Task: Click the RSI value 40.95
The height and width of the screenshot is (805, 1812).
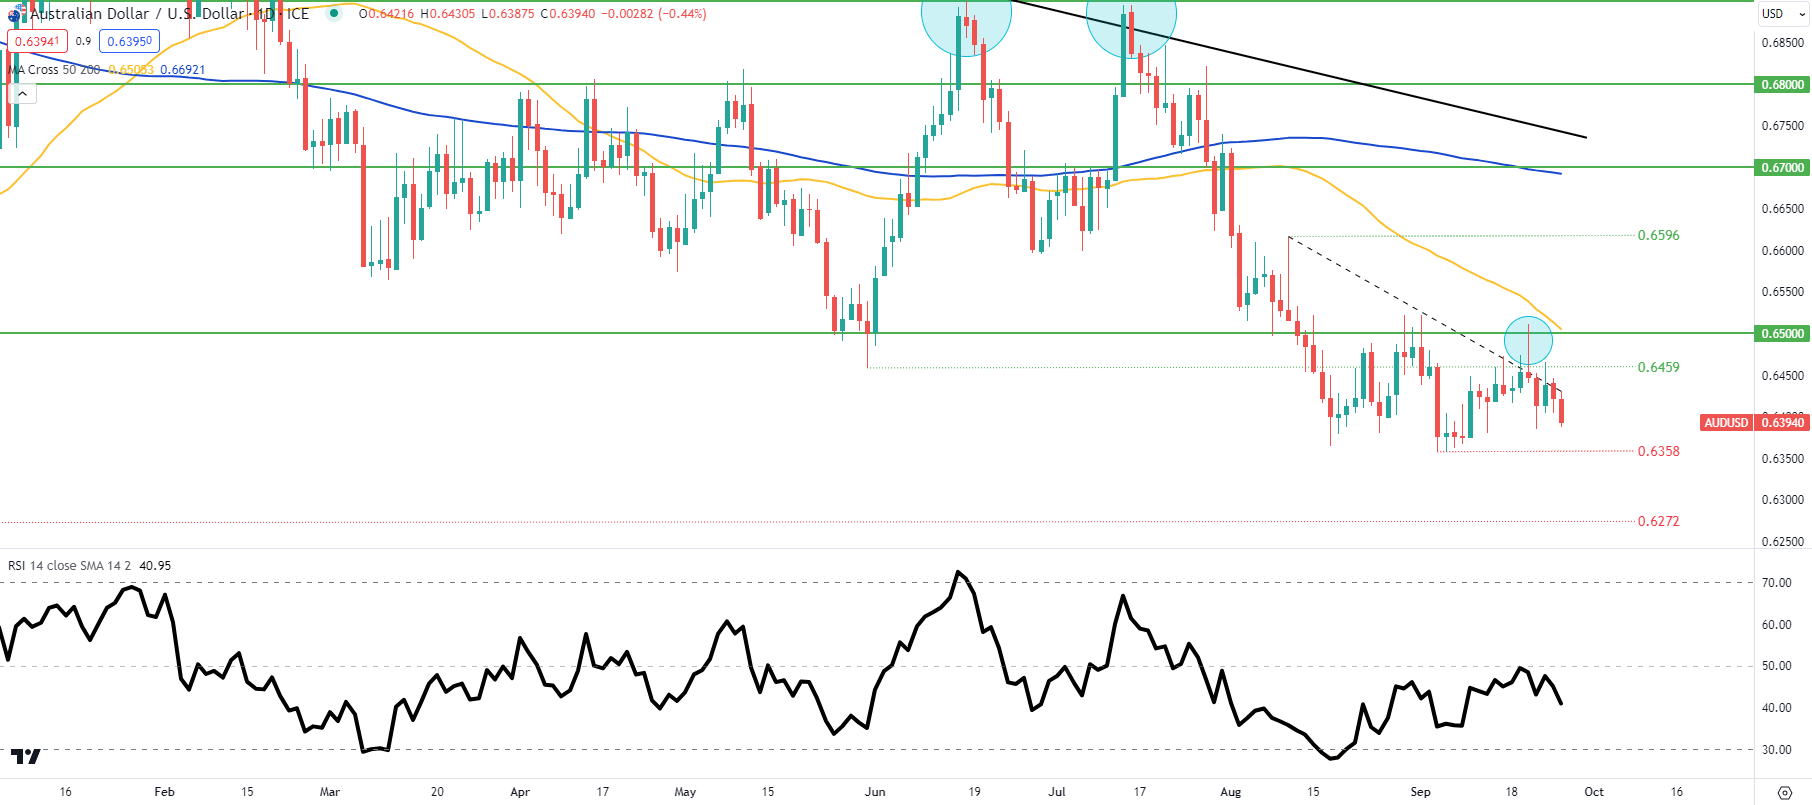Action: [x=155, y=566]
